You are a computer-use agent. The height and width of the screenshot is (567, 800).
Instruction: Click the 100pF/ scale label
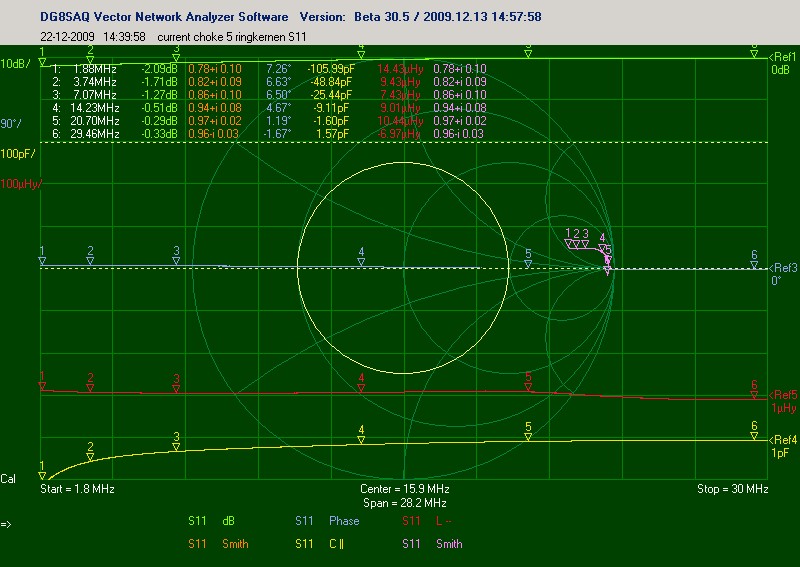18,154
